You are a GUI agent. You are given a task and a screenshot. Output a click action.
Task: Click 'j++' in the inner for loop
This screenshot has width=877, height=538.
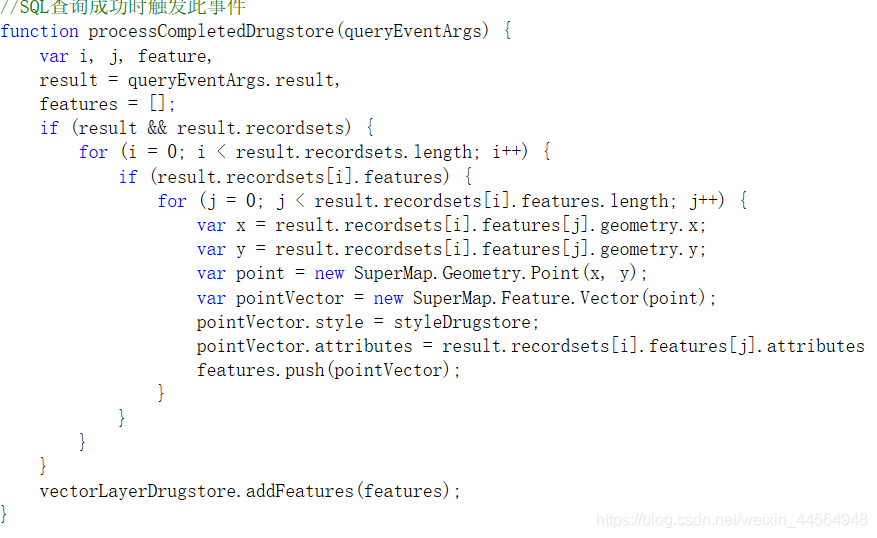point(703,201)
